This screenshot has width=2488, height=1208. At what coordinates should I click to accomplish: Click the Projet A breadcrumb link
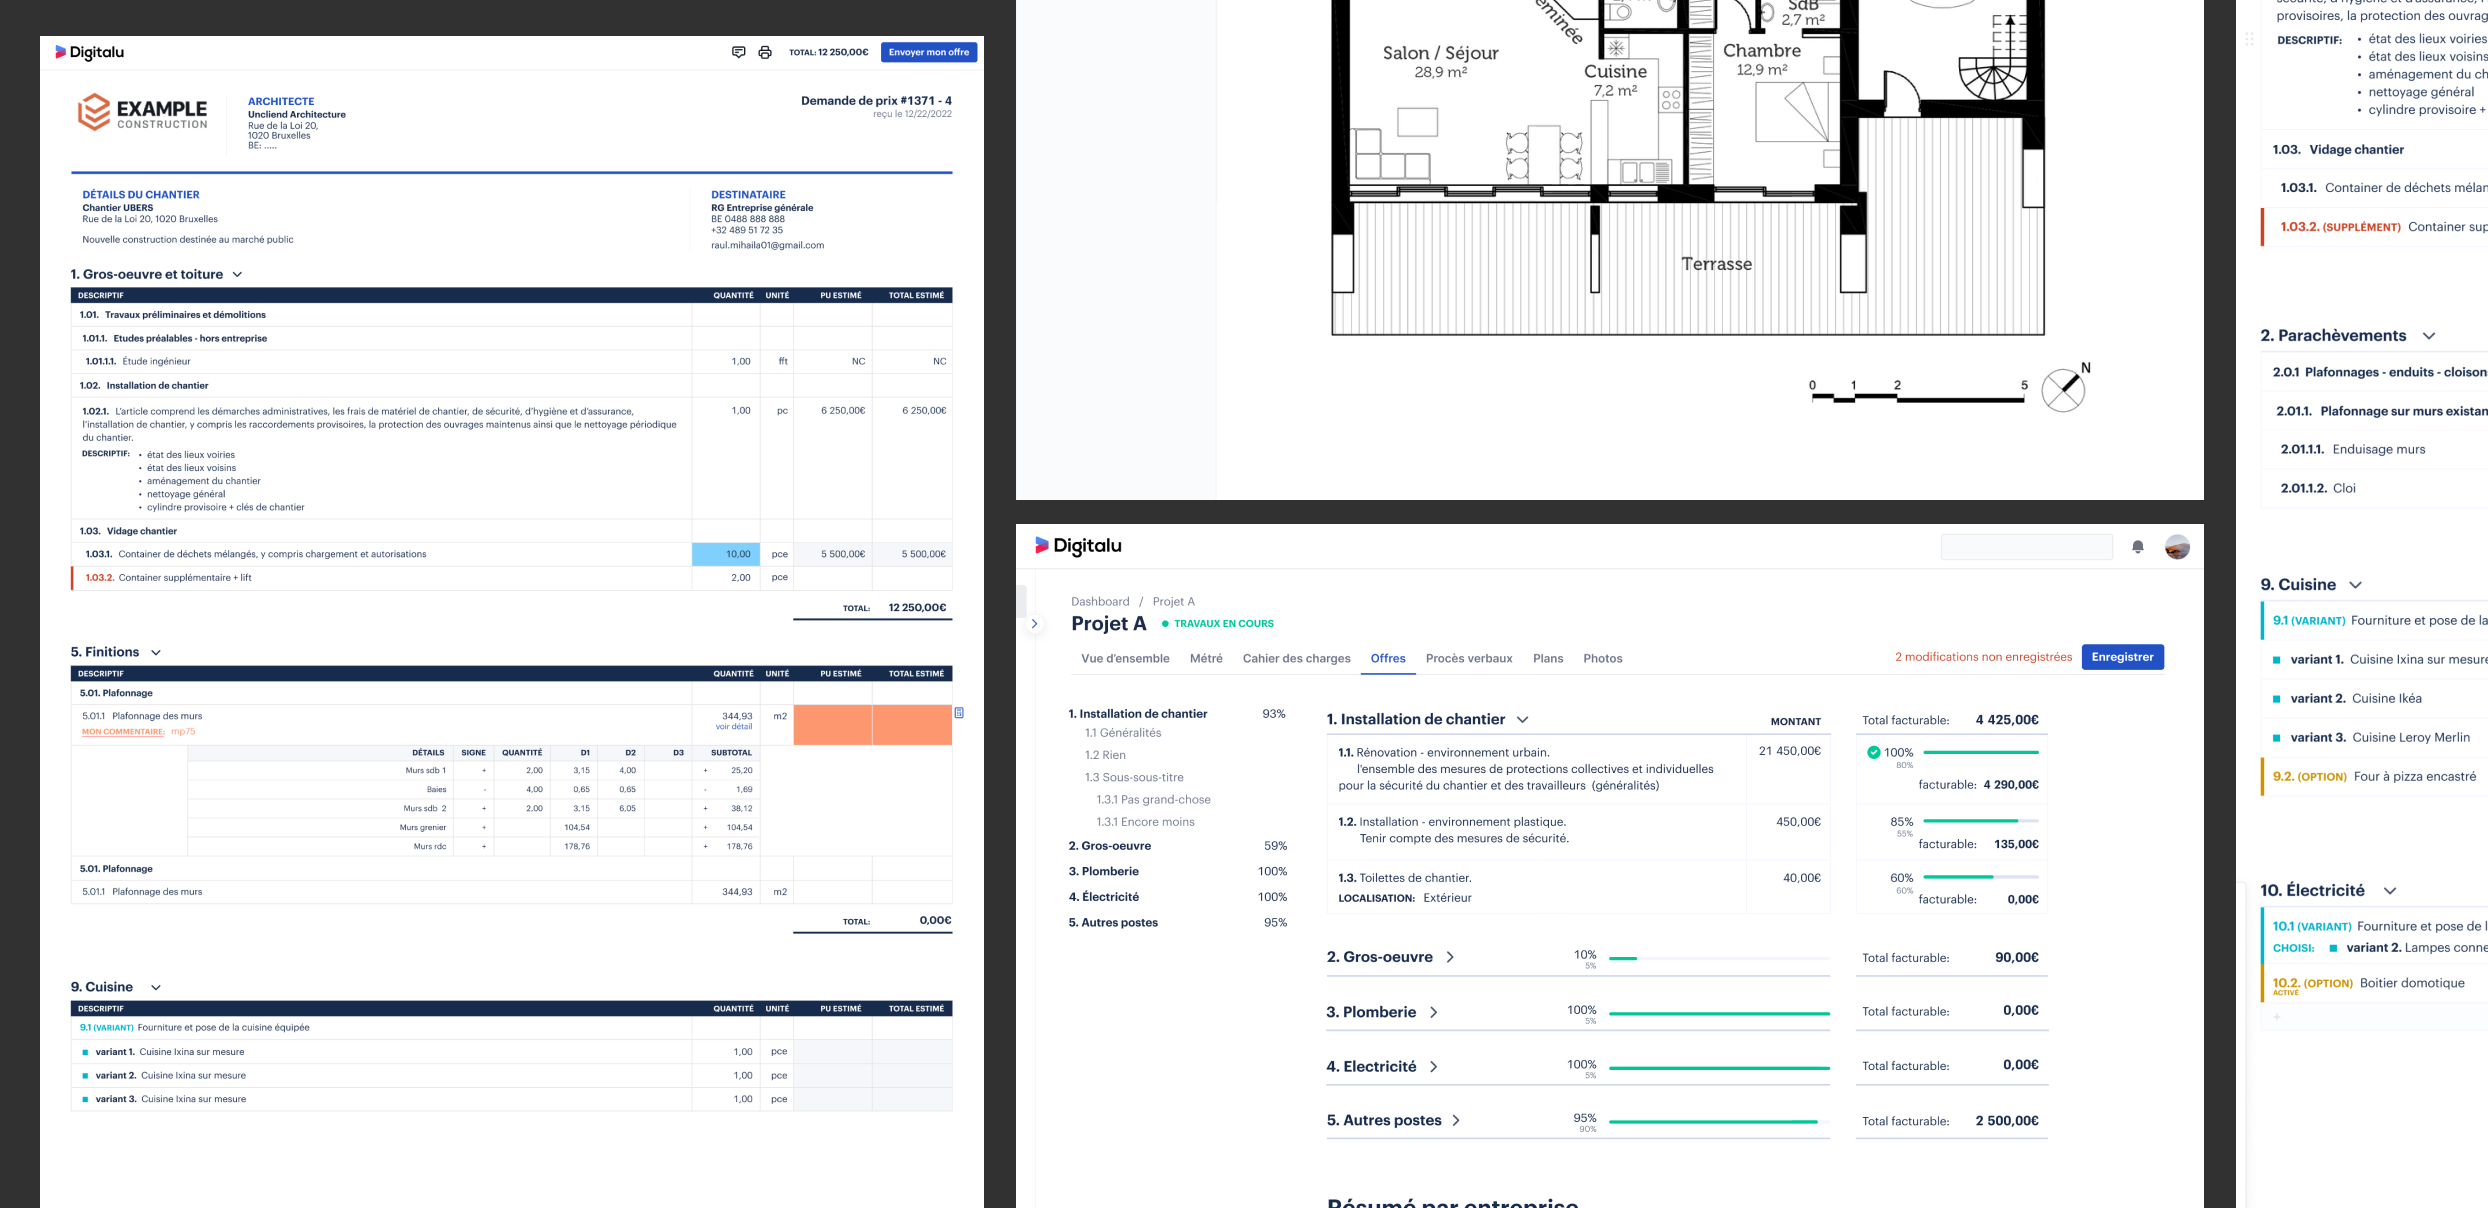coord(1174,602)
